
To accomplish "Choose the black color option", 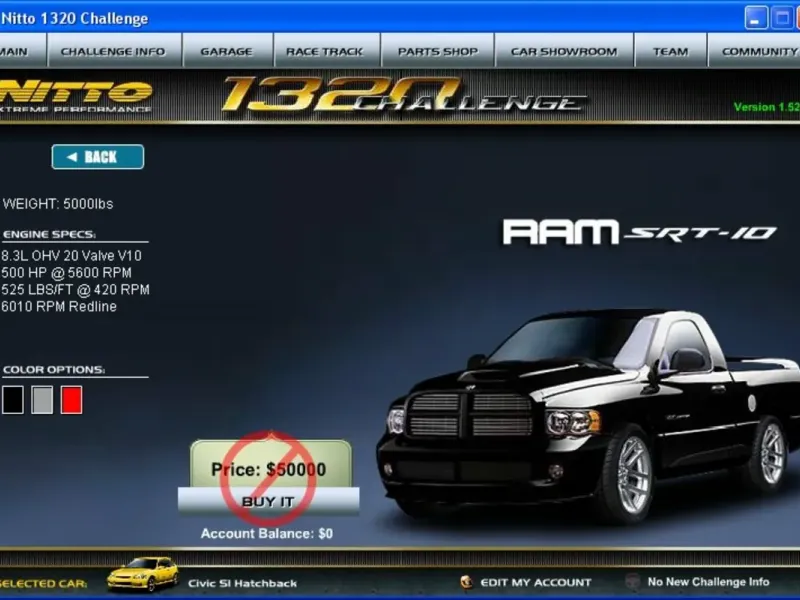I will (13, 399).
